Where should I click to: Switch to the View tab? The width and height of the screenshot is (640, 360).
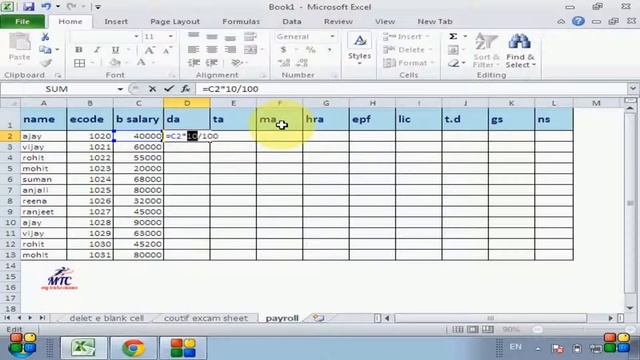click(x=385, y=21)
